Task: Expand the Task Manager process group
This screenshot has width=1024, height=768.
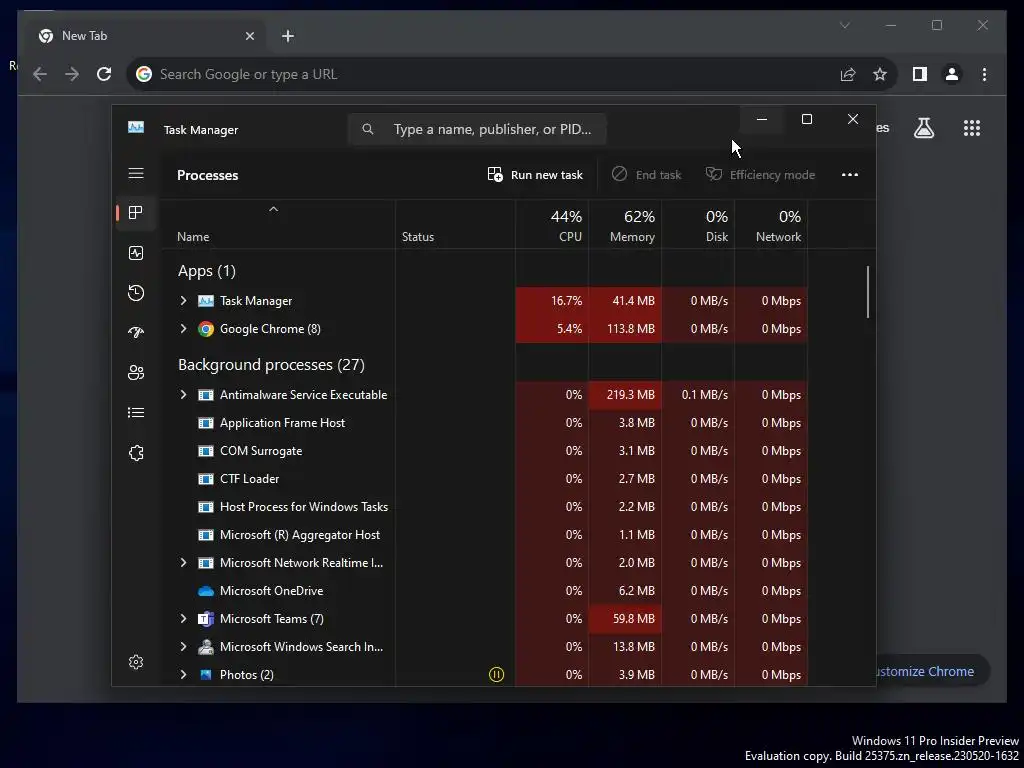Action: coord(184,300)
